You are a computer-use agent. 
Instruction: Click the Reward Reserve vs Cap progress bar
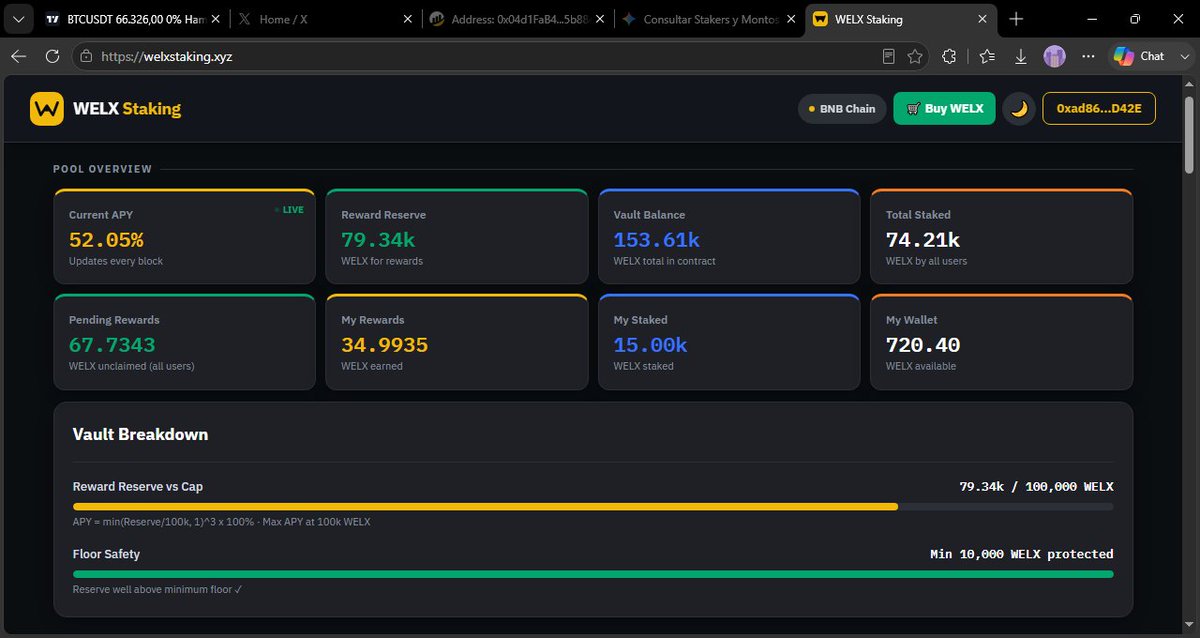click(593, 507)
